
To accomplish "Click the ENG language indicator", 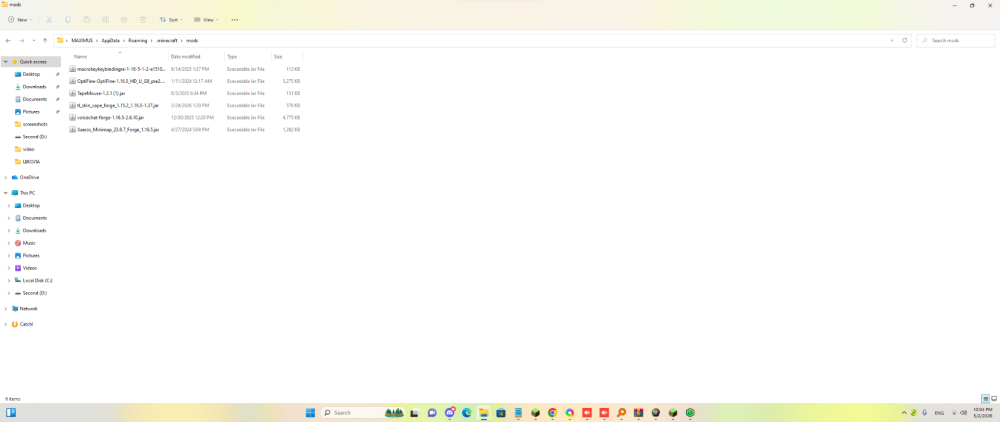I will (x=939, y=412).
